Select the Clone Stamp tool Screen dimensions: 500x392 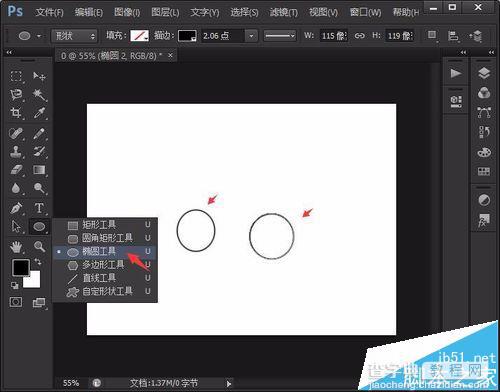[x=16, y=152]
